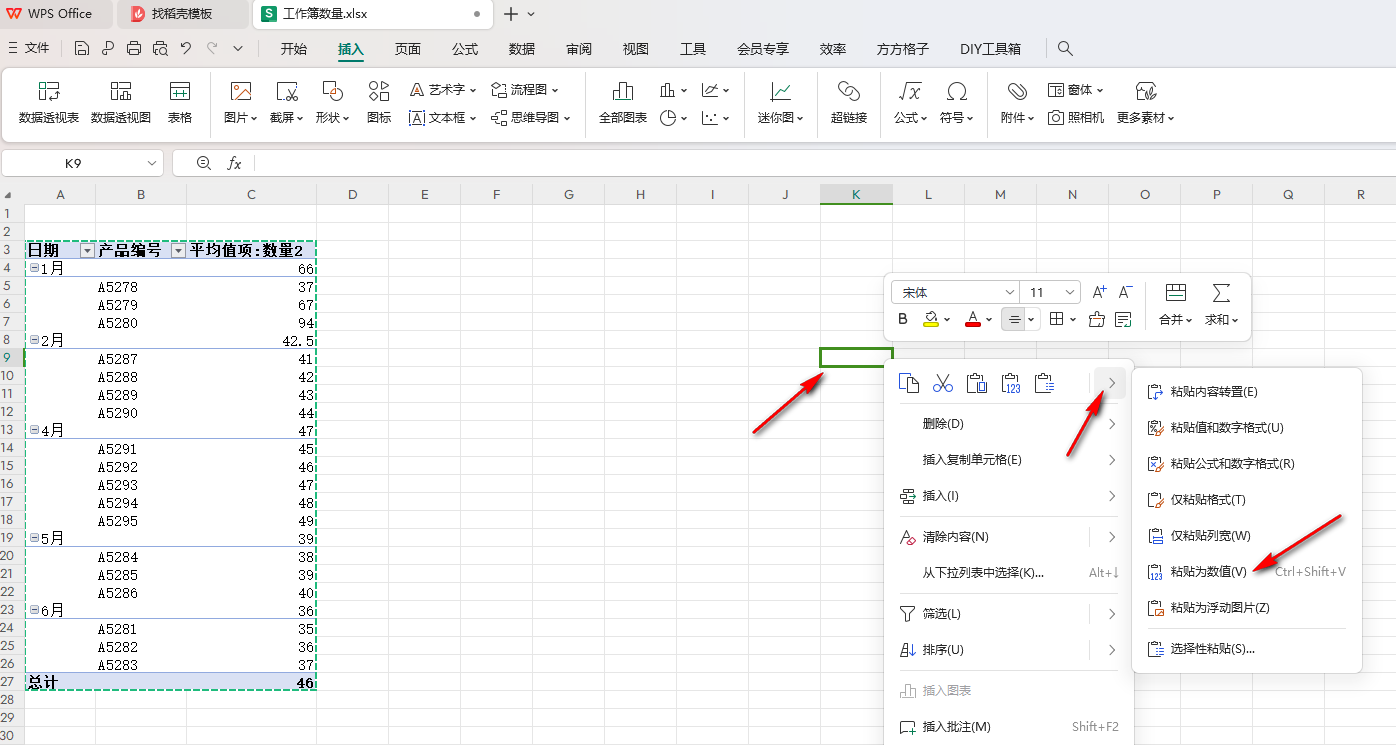1396x745 pixels.
Task: Collapse the 6月 pivot group
Action: click(33, 610)
